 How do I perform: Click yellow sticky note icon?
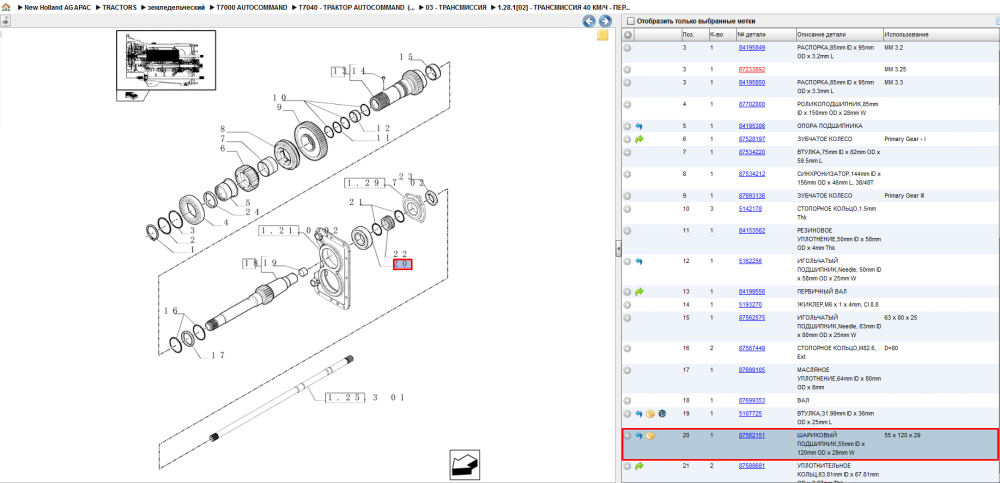tap(603, 36)
